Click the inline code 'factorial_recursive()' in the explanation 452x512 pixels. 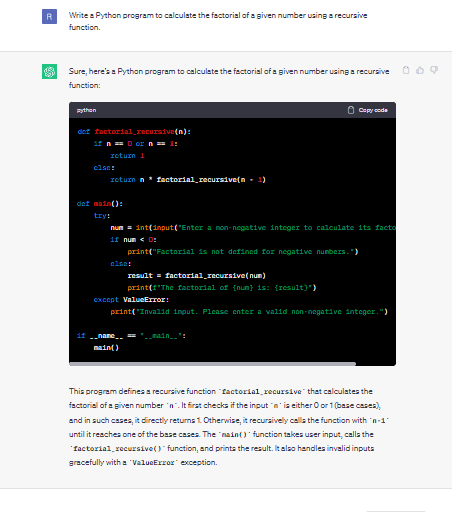pos(117,449)
